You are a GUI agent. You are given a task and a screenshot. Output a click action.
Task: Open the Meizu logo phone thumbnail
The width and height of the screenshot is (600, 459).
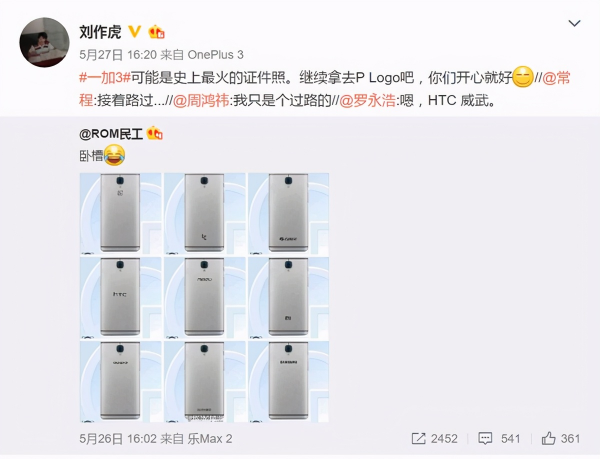pos(205,298)
